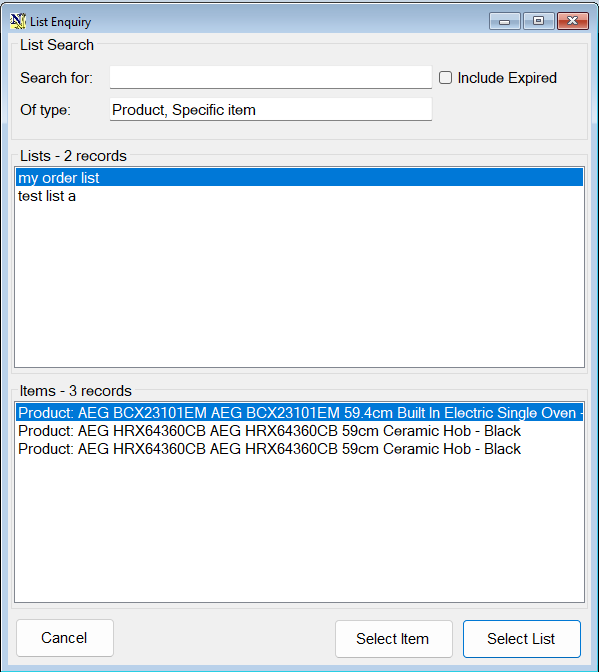Minimize the List Enquiry window
The image size is (599, 672).
coord(505,21)
